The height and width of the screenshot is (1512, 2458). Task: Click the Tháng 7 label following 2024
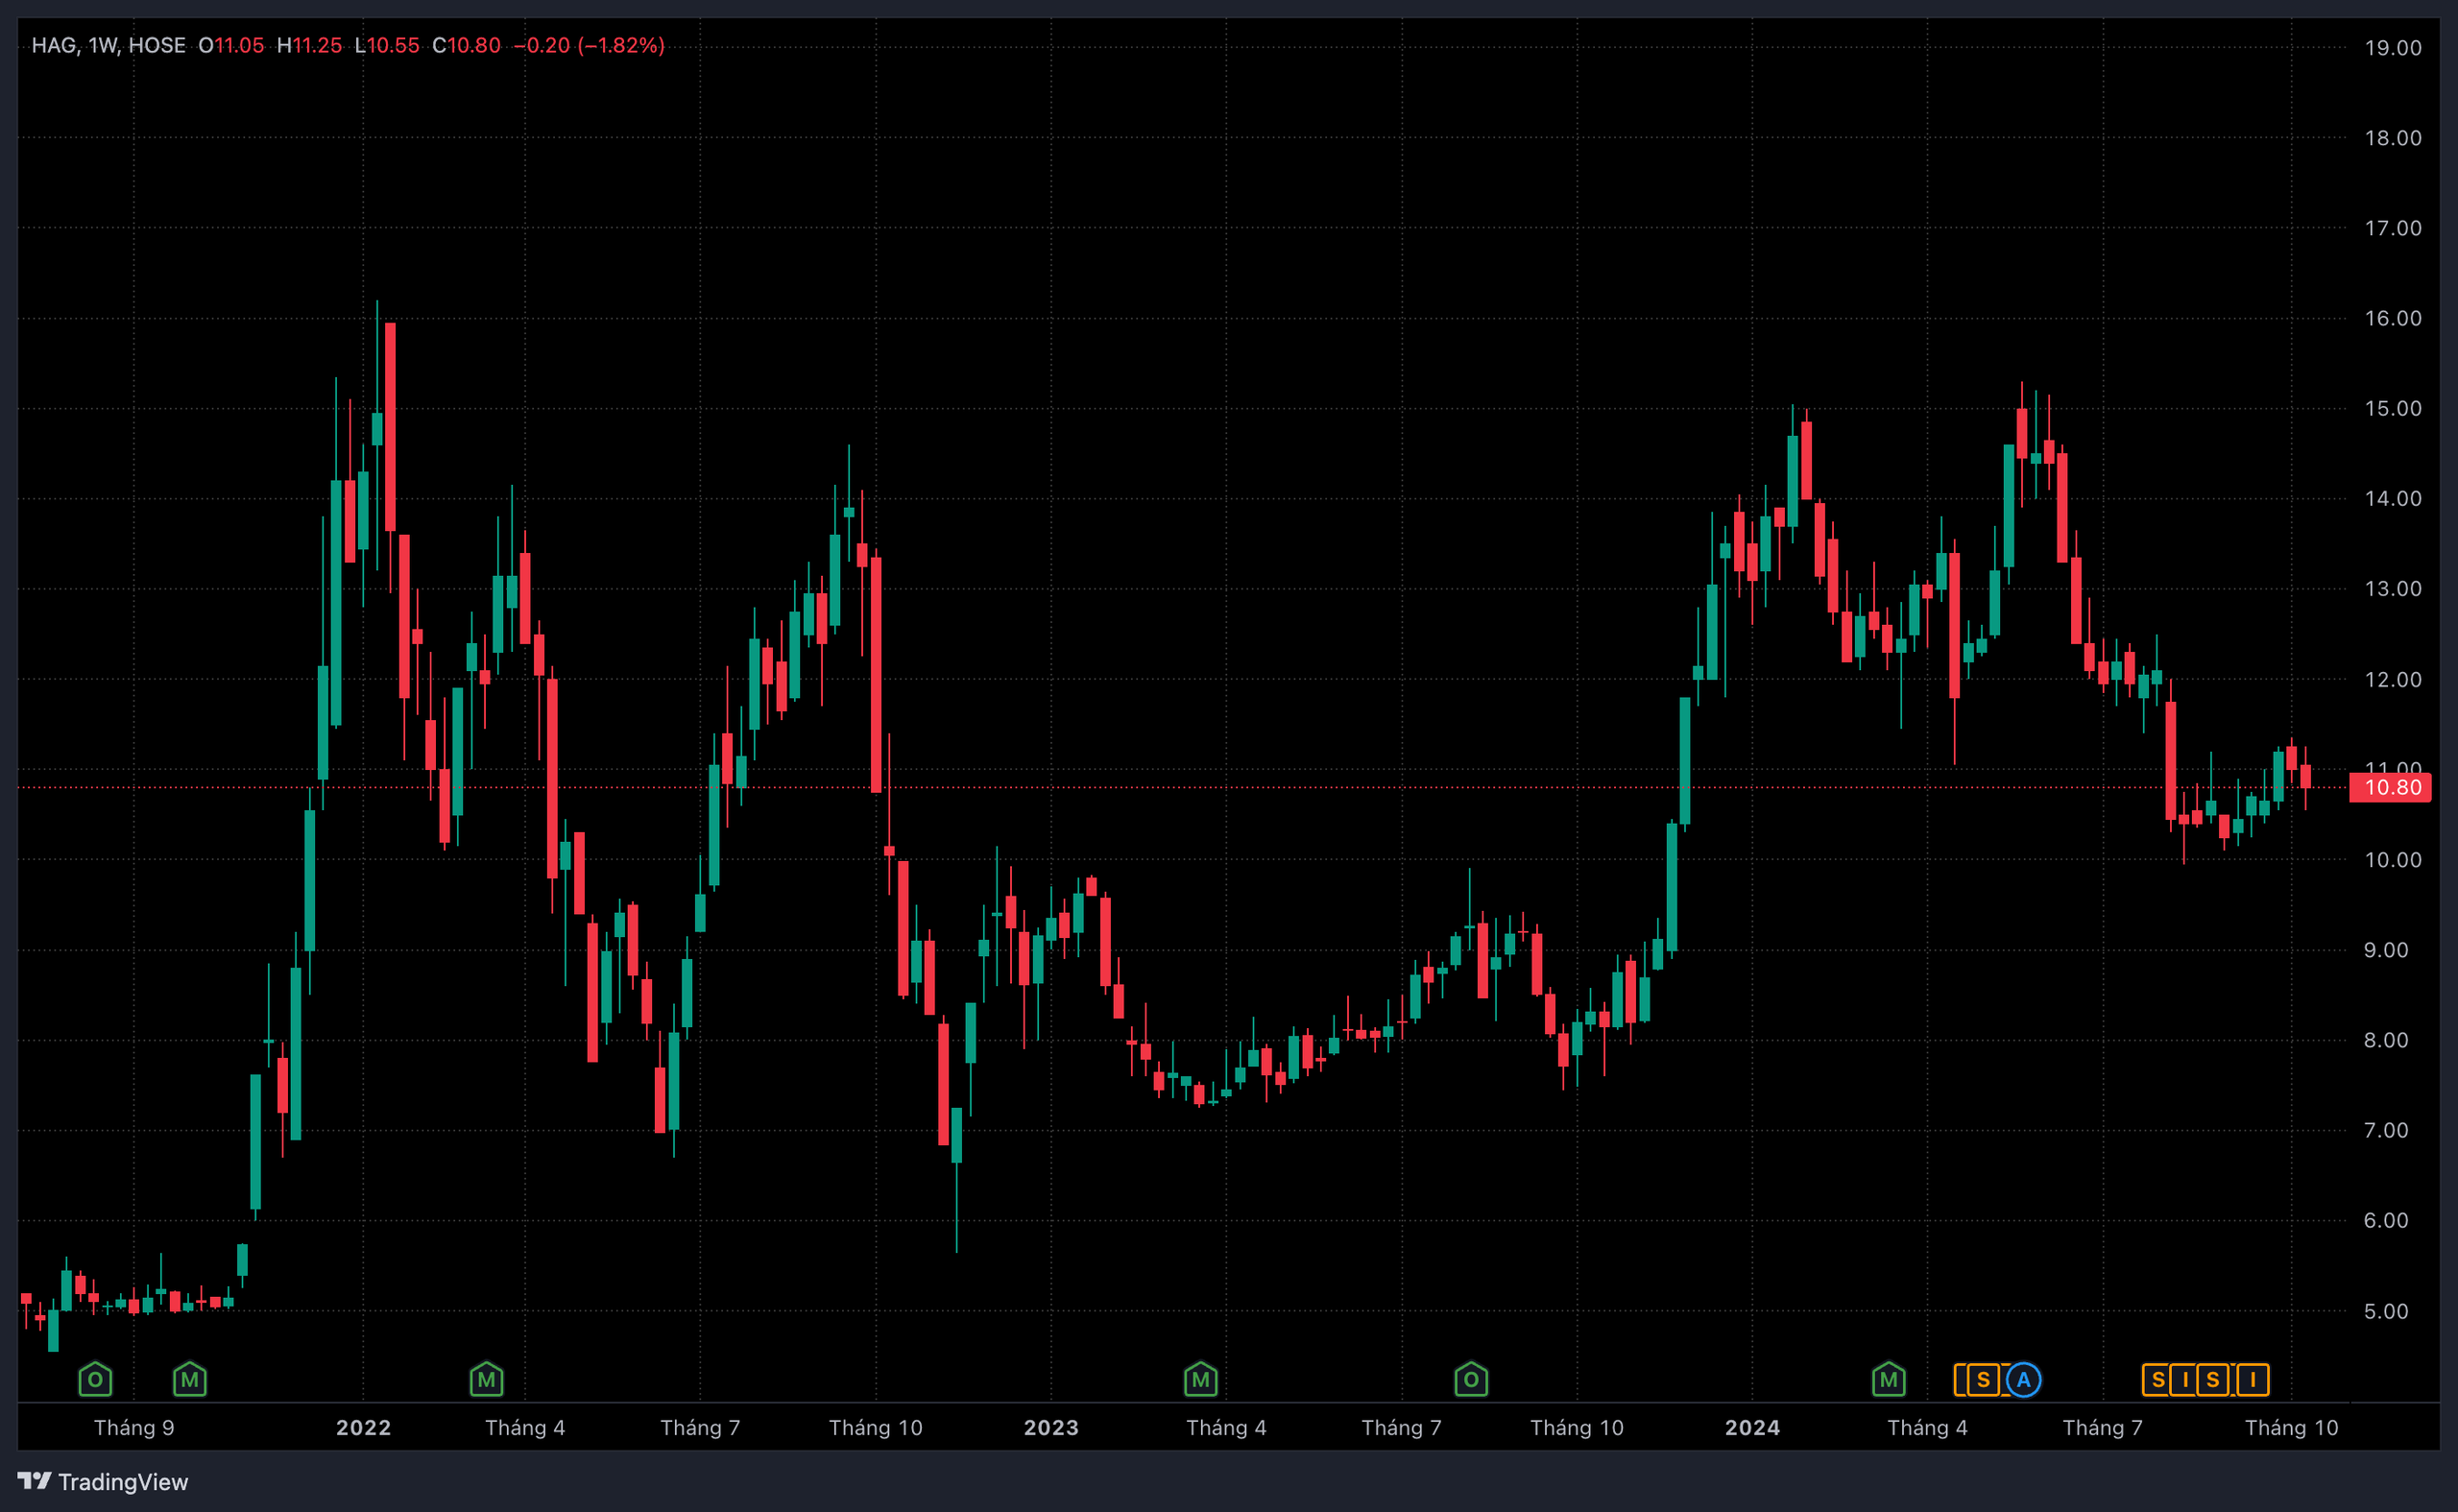(x=2103, y=1428)
